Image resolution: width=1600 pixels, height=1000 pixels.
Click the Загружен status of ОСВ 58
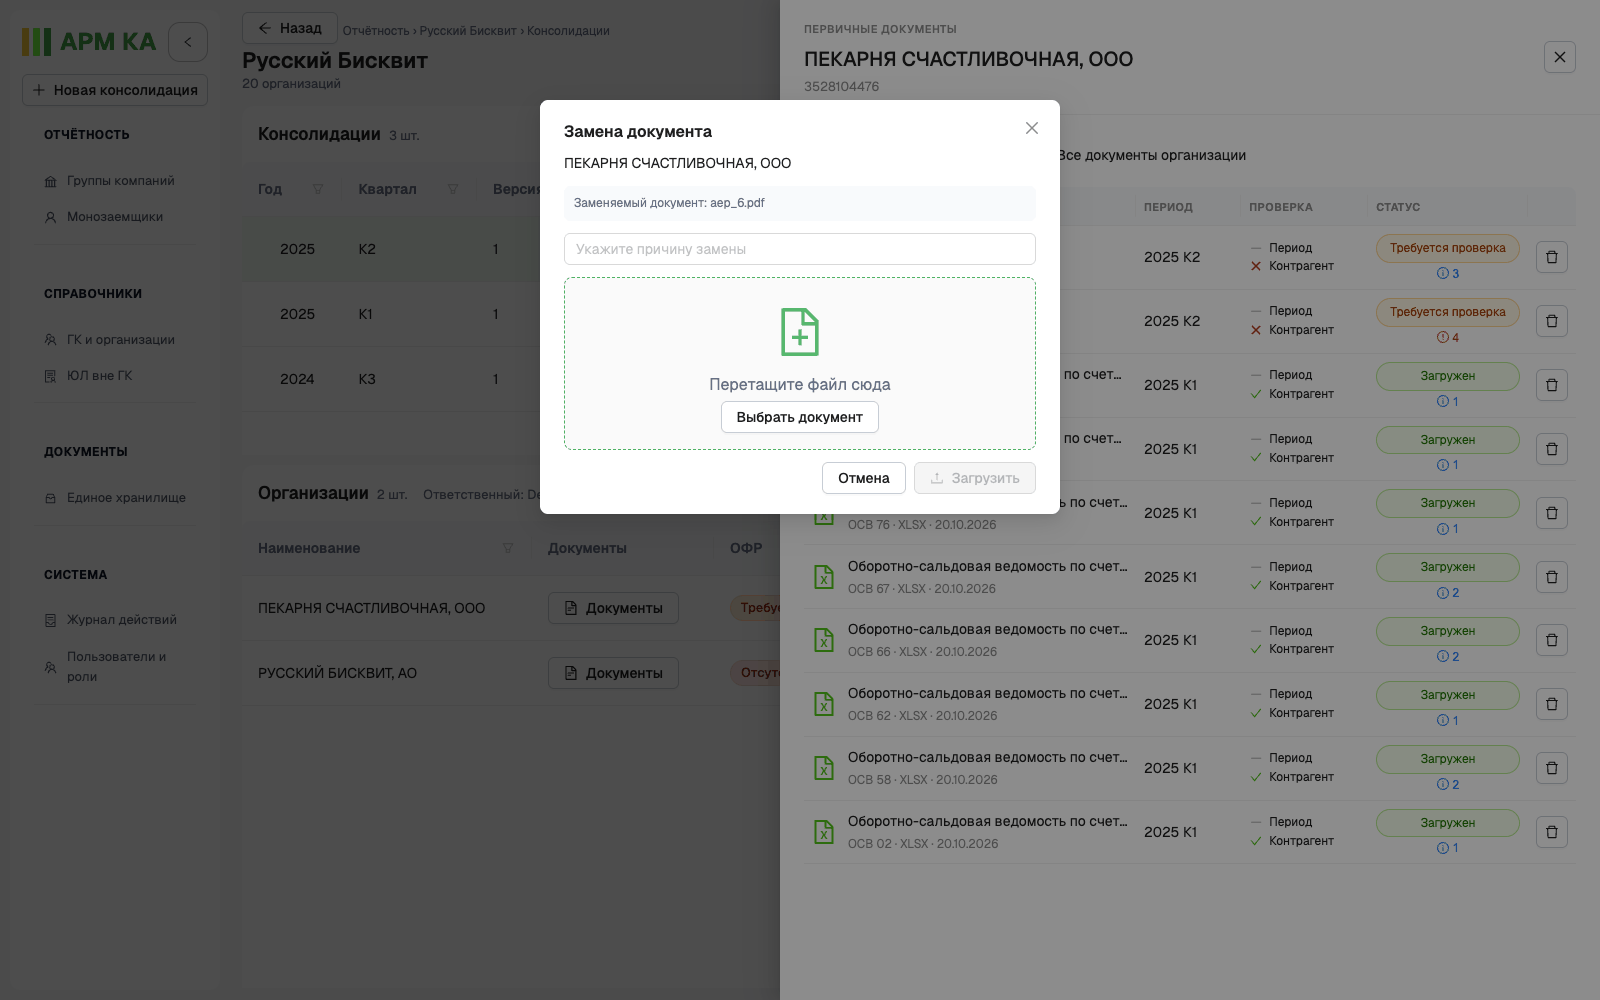[x=1448, y=759]
